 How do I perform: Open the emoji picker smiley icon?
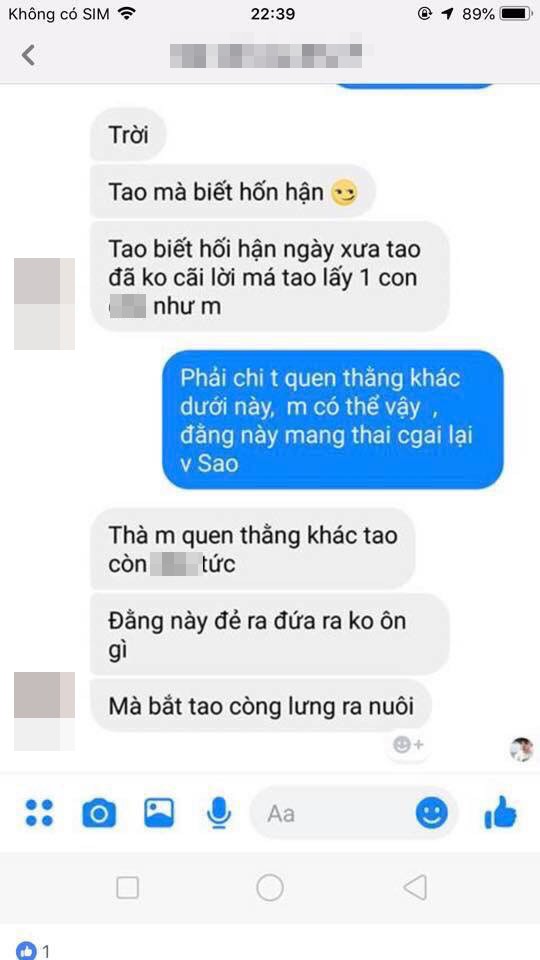(x=432, y=814)
